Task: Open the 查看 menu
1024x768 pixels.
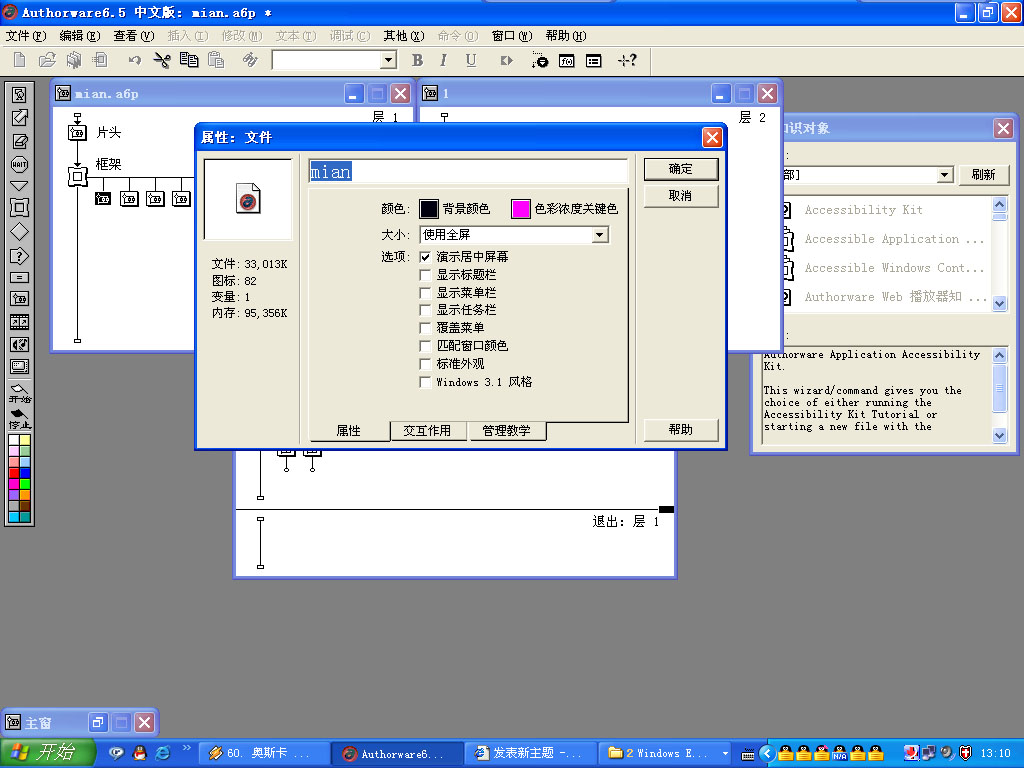Action: (x=133, y=36)
